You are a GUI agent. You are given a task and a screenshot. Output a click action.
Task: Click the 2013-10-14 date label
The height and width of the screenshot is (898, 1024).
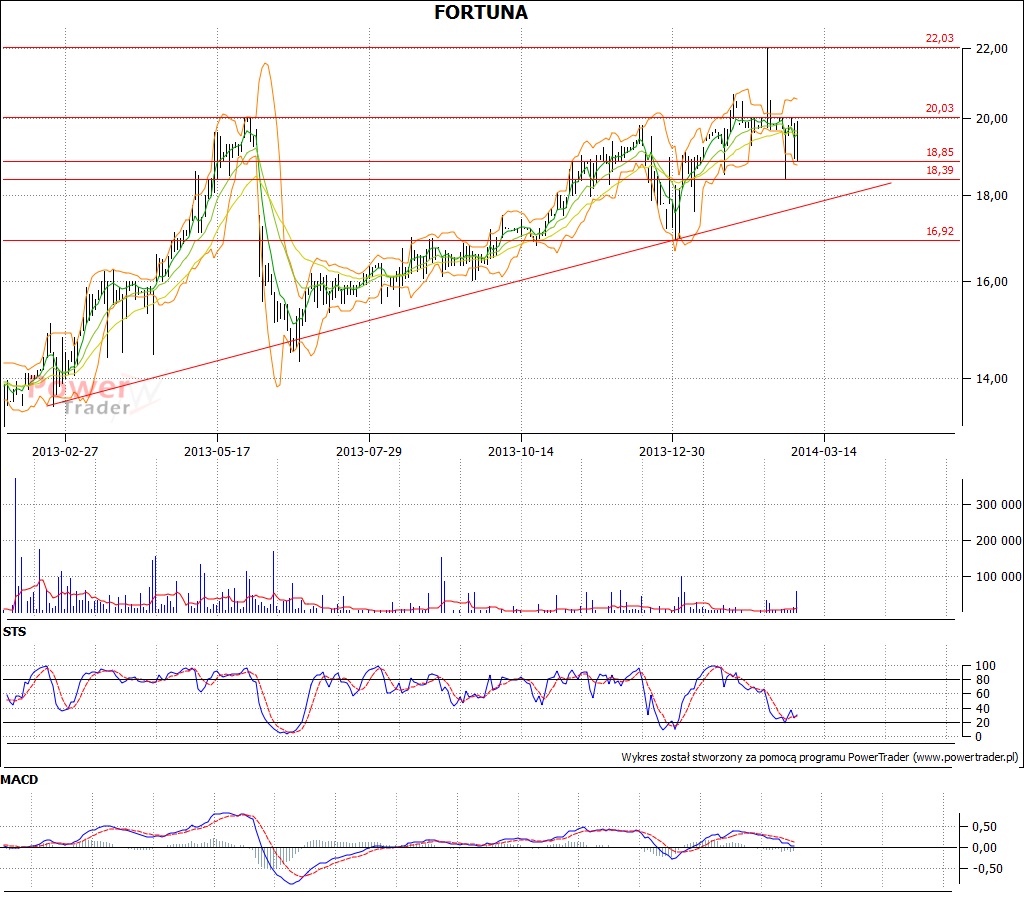tap(520, 452)
